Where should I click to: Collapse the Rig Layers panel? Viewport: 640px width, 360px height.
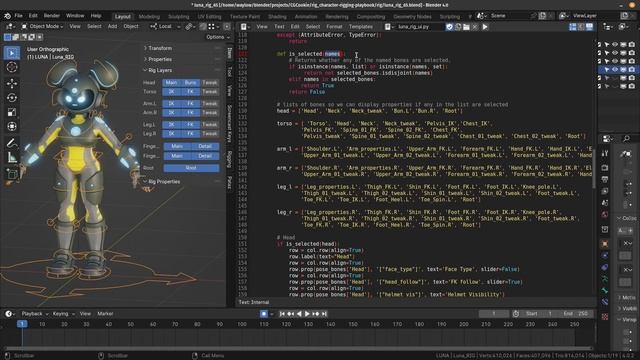160,70
